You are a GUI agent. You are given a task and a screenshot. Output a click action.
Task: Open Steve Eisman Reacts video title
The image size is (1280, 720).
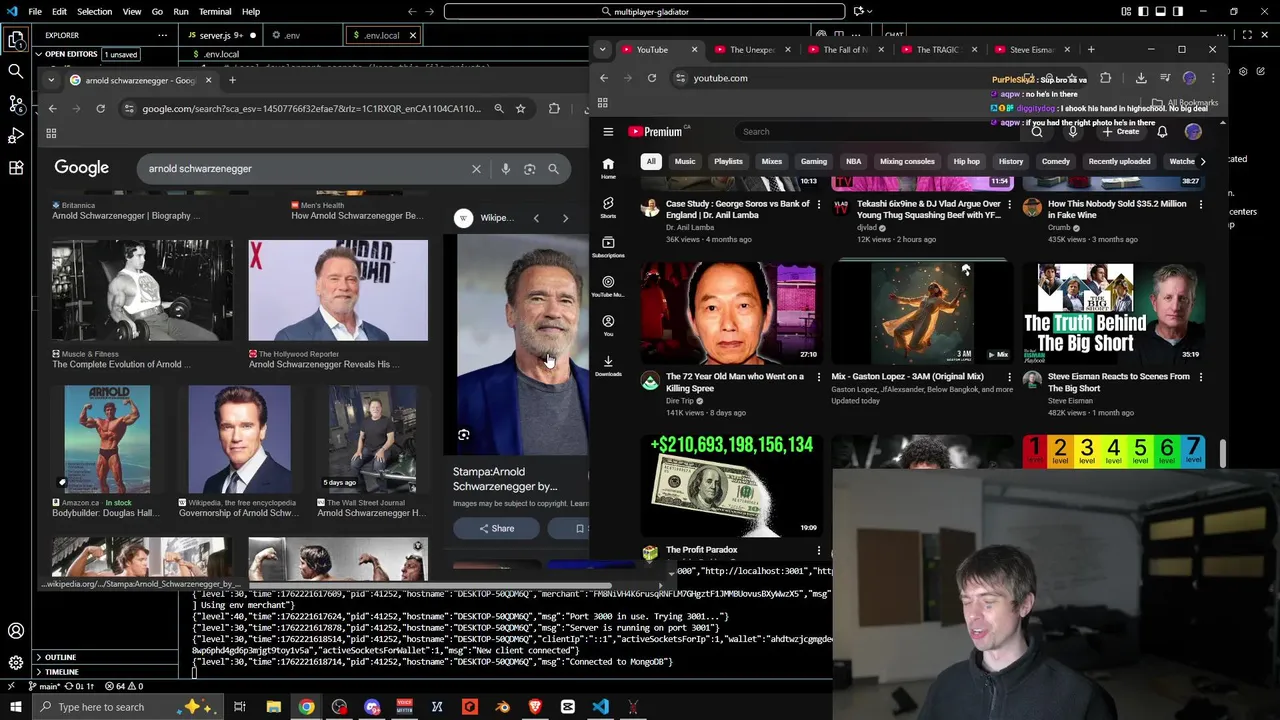[x=1119, y=382]
